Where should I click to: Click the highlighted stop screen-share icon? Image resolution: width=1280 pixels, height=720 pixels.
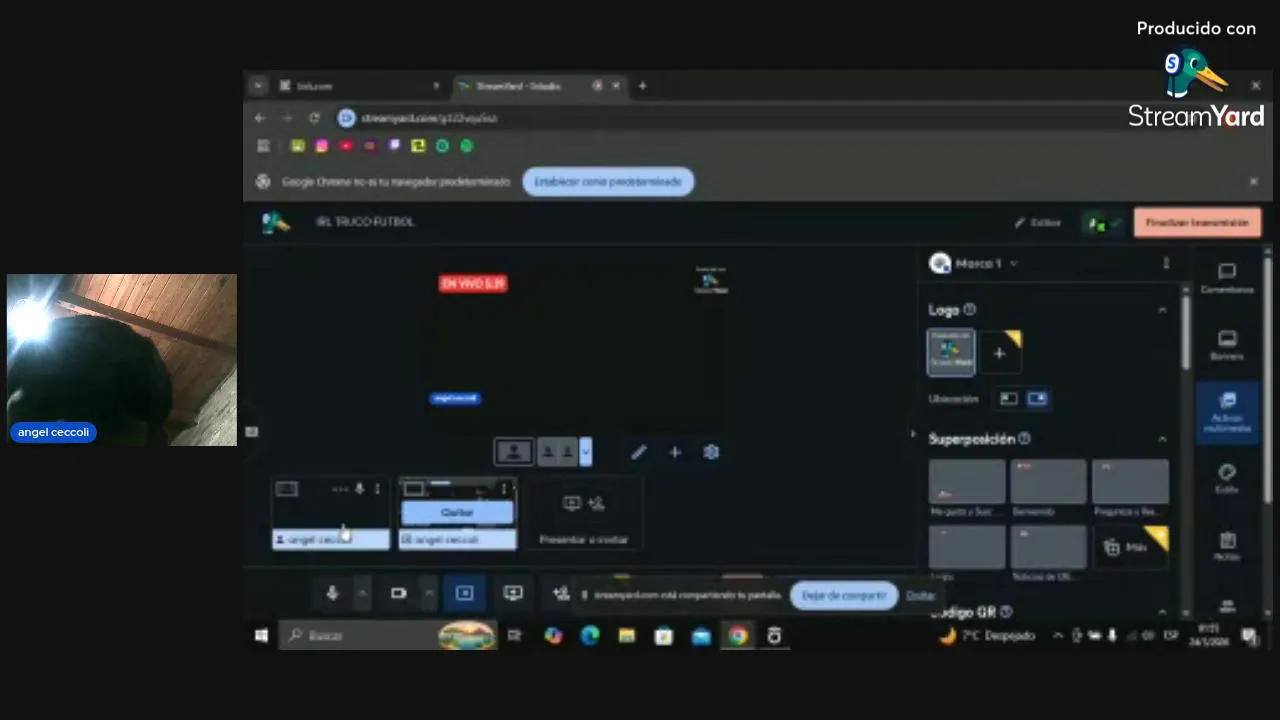point(464,594)
